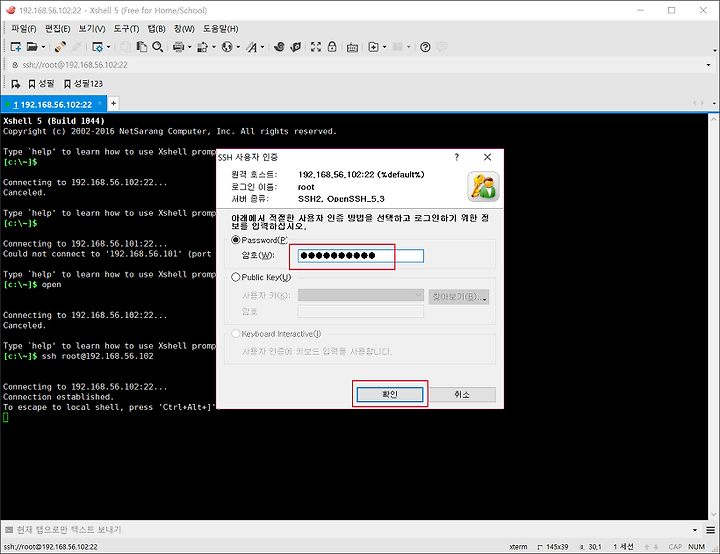Expand the Open folder dropdown arrow
The height and width of the screenshot is (554, 720).
tap(43, 47)
